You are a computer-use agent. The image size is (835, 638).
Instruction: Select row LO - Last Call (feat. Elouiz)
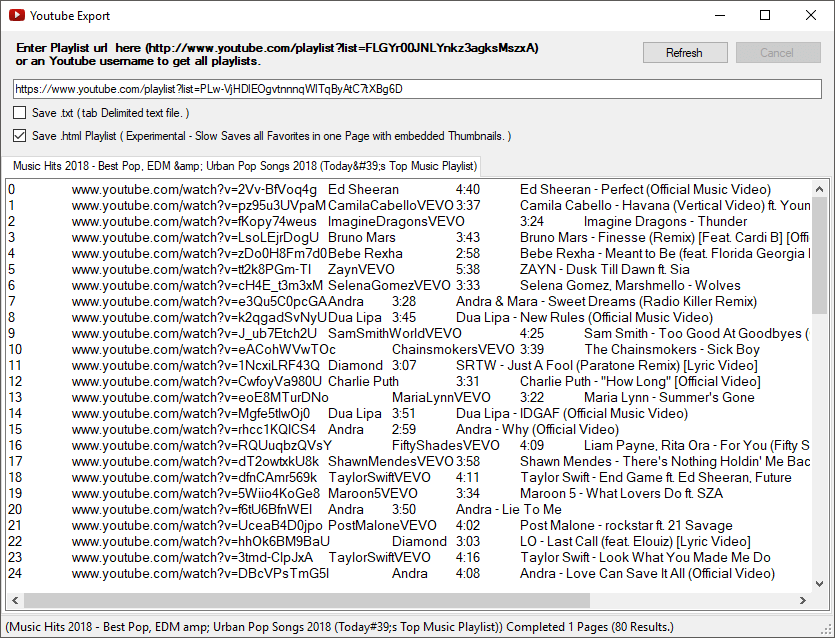point(409,541)
